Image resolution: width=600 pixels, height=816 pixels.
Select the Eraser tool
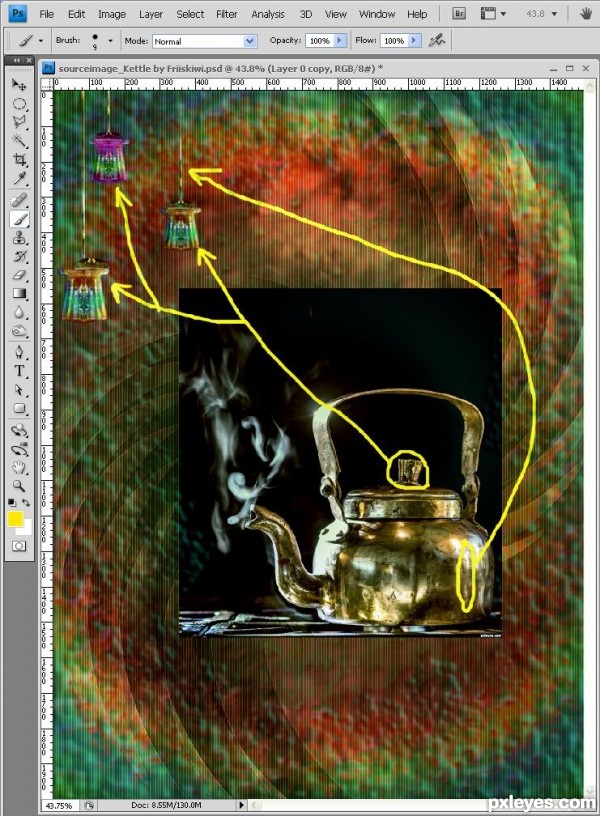pos(19,275)
